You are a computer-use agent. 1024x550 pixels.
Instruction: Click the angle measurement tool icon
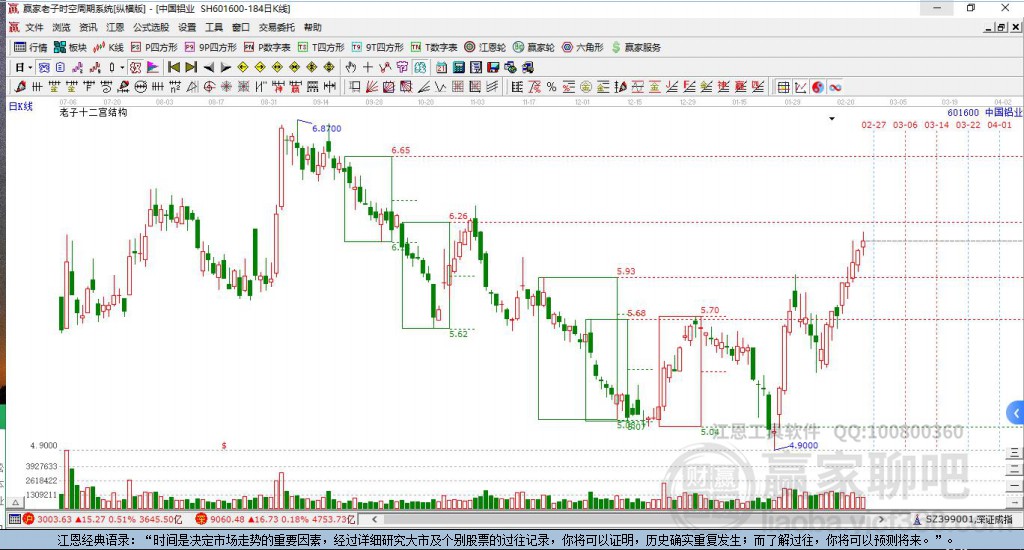pos(423,87)
